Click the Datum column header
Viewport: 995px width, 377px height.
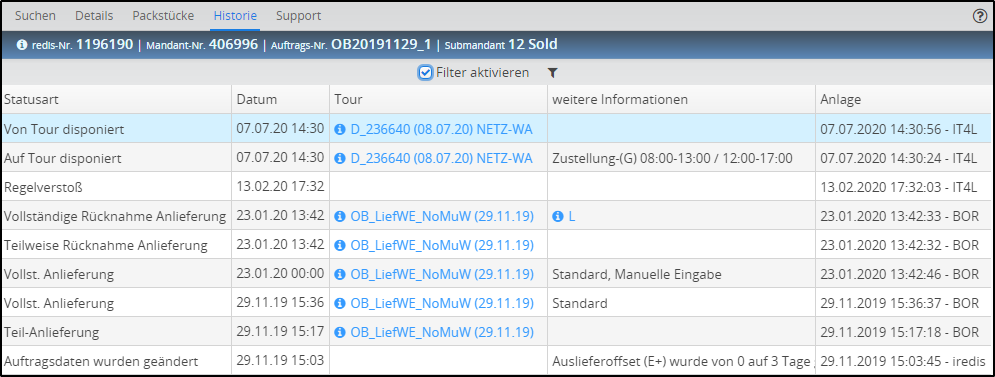coord(280,100)
